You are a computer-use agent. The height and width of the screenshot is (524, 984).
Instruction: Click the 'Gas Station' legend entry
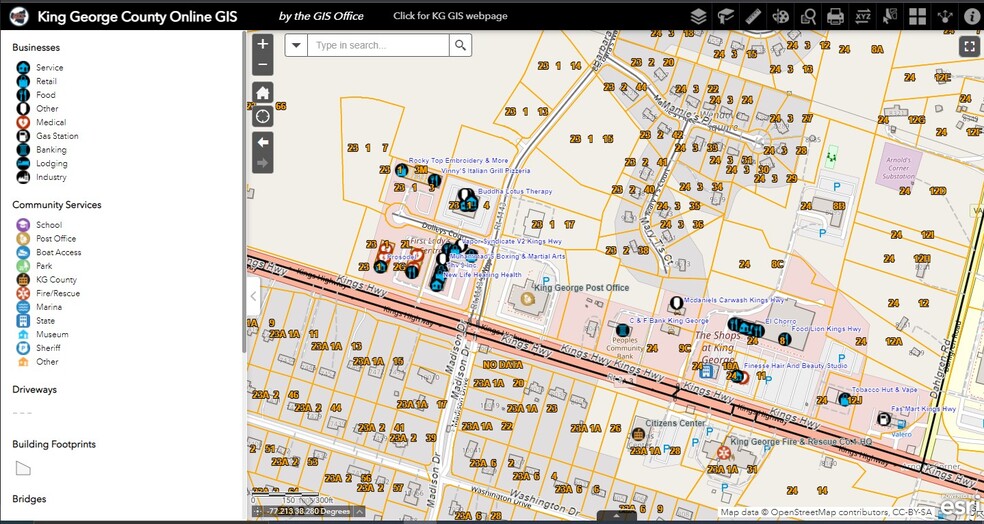coord(57,136)
